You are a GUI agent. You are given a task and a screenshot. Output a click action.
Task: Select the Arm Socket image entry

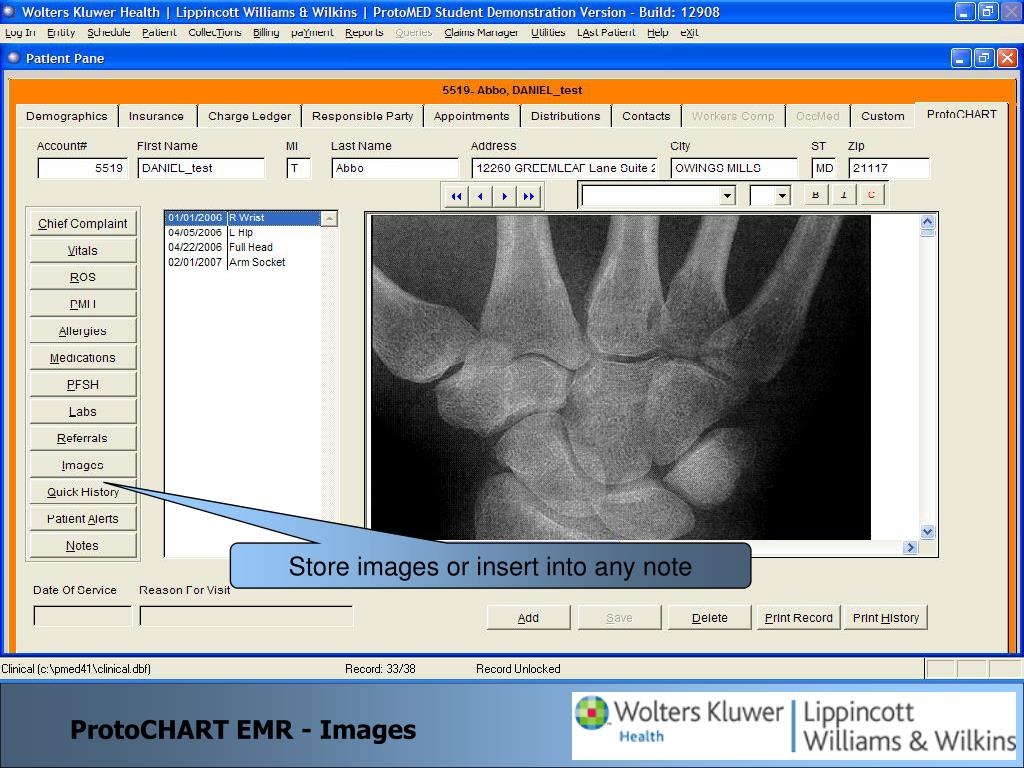[243, 263]
